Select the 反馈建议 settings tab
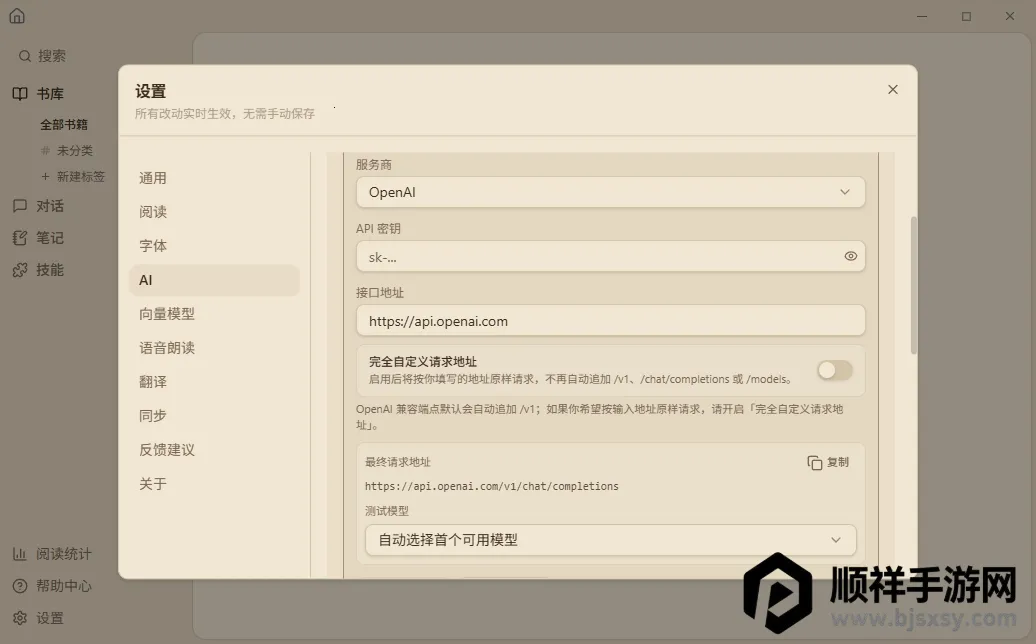Image resolution: width=1036 pixels, height=644 pixels. [214, 450]
